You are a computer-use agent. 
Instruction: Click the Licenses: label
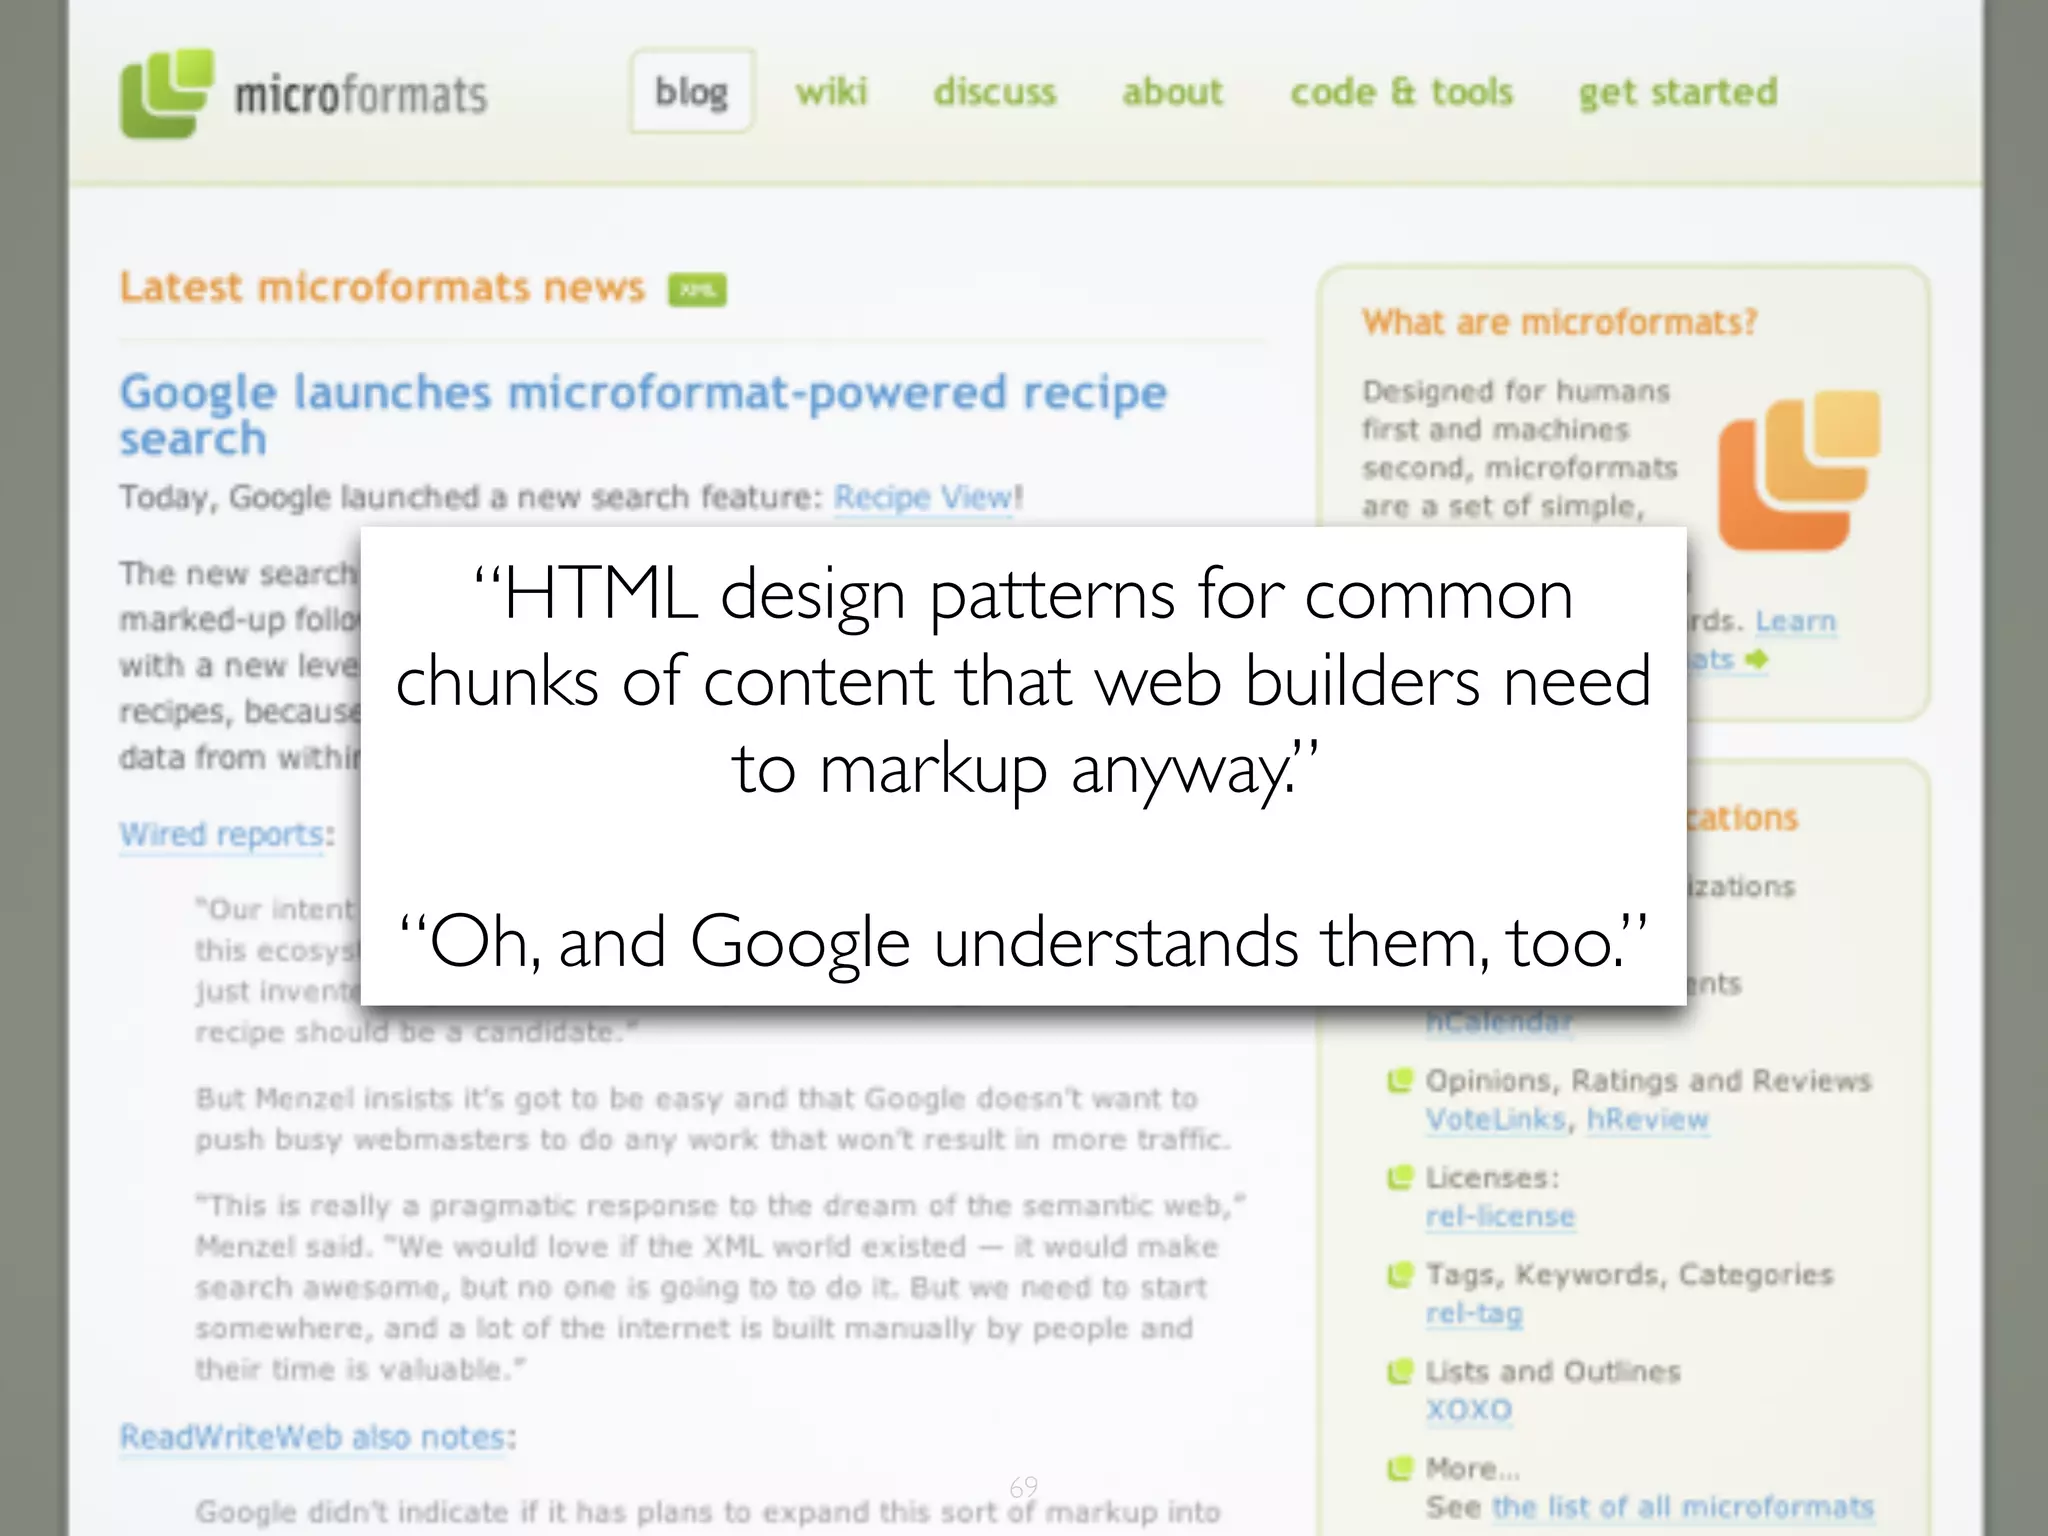(1492, 1178)
